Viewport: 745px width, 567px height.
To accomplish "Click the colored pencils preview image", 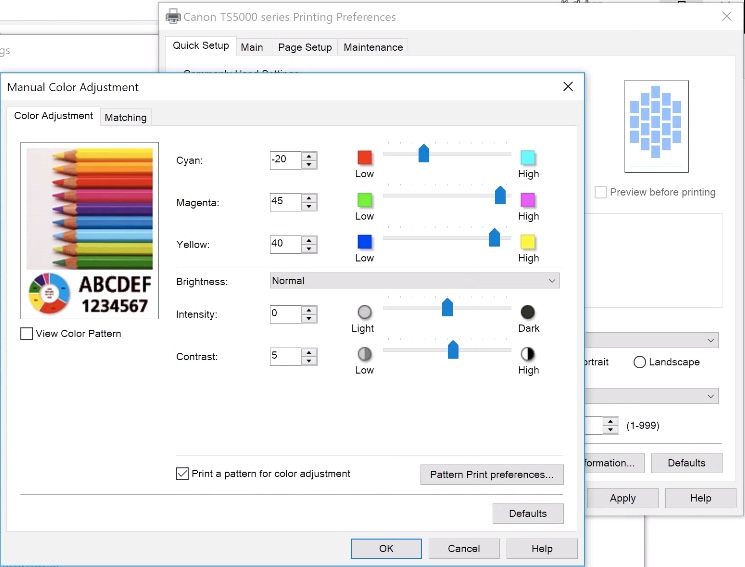I will (x=89, y=209).
